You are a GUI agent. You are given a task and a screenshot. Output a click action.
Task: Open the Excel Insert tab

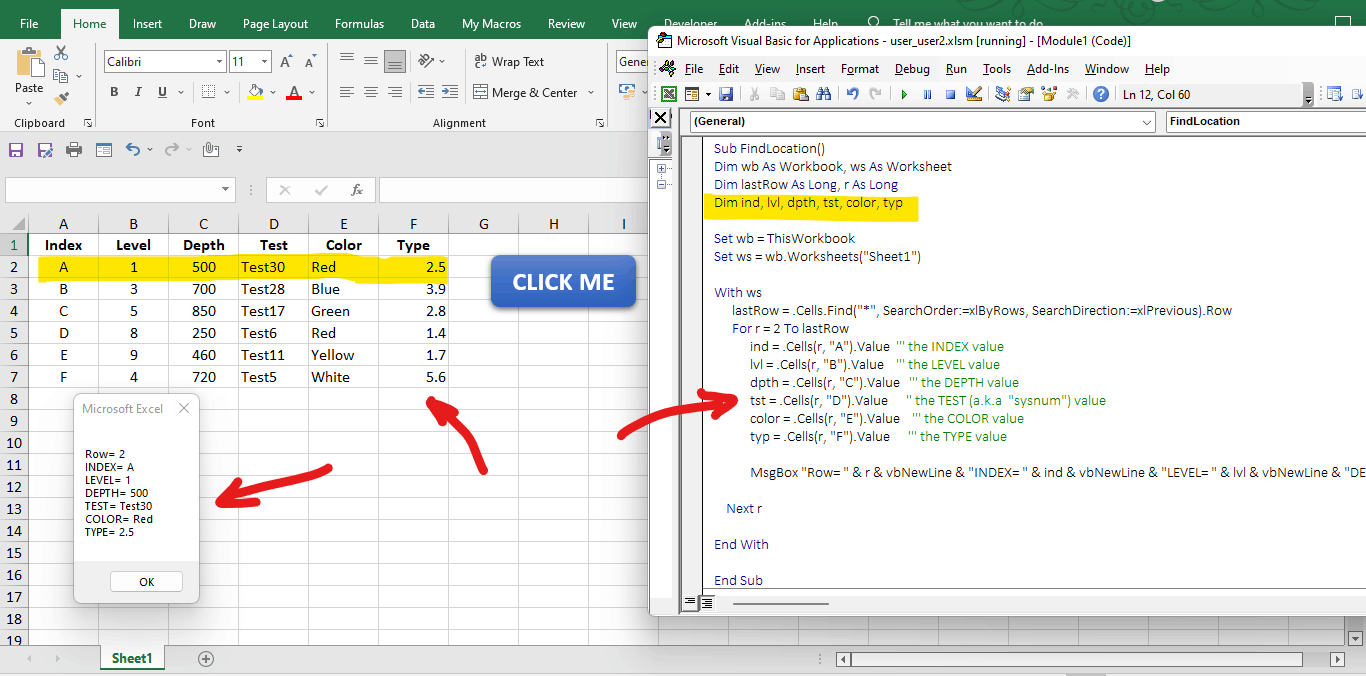147,24
